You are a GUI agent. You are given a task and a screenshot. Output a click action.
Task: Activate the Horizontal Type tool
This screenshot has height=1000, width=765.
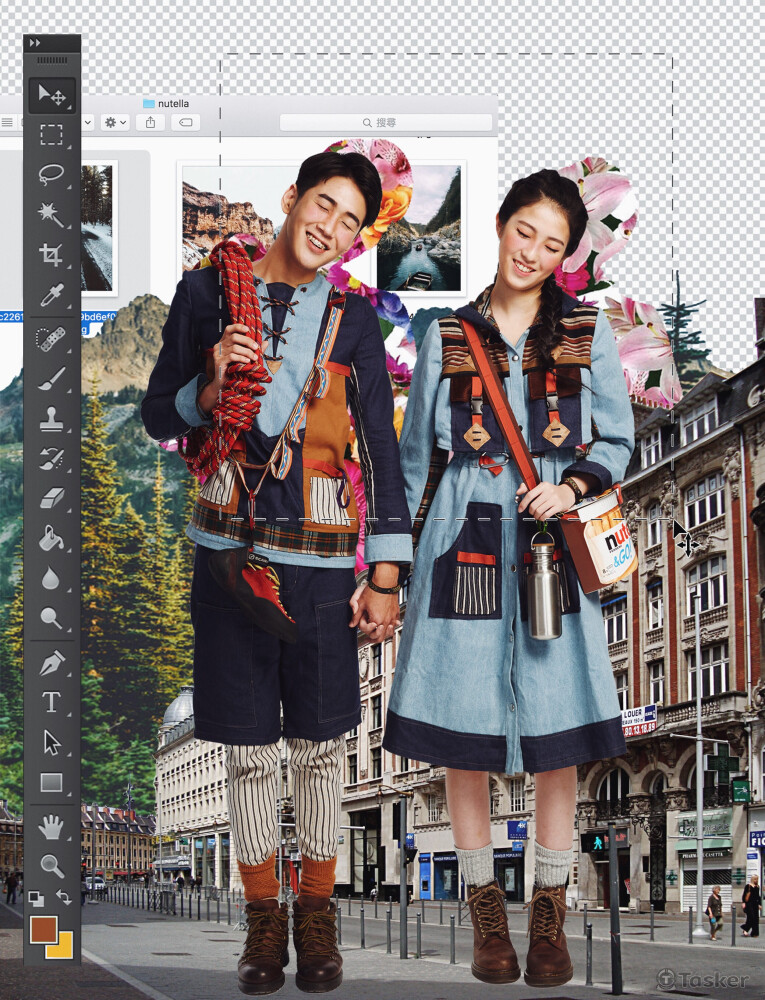[51, 702]
